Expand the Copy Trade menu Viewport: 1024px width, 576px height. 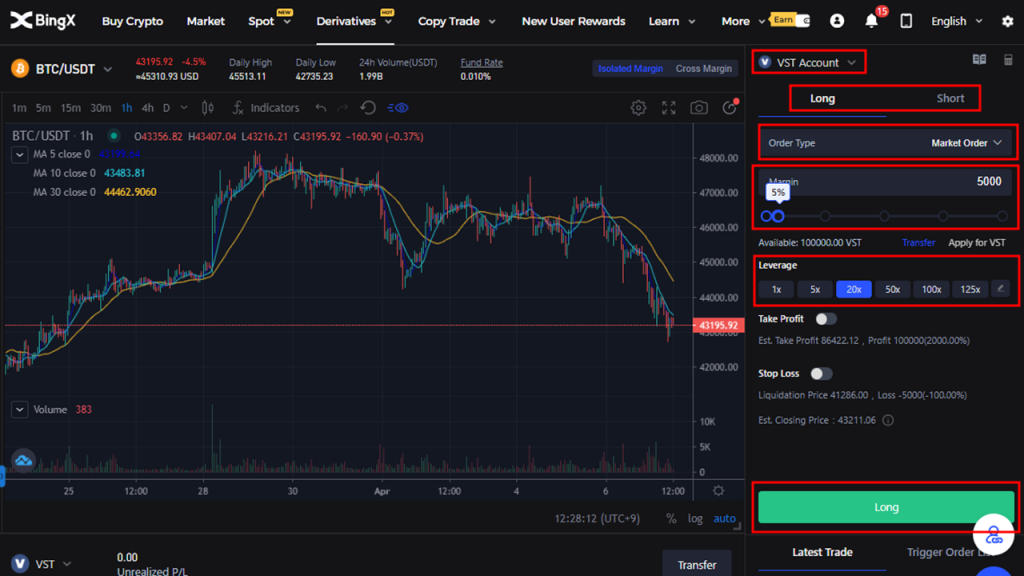point(456,21)
